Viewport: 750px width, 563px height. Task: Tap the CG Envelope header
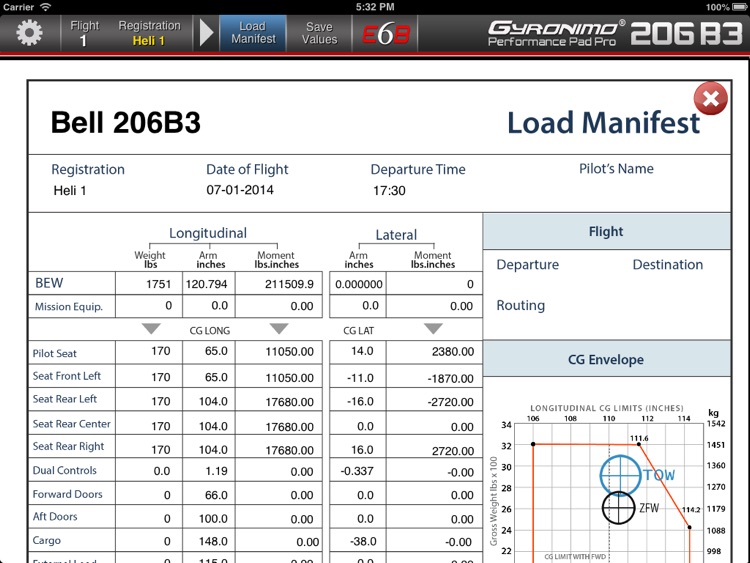coord(607,359)
